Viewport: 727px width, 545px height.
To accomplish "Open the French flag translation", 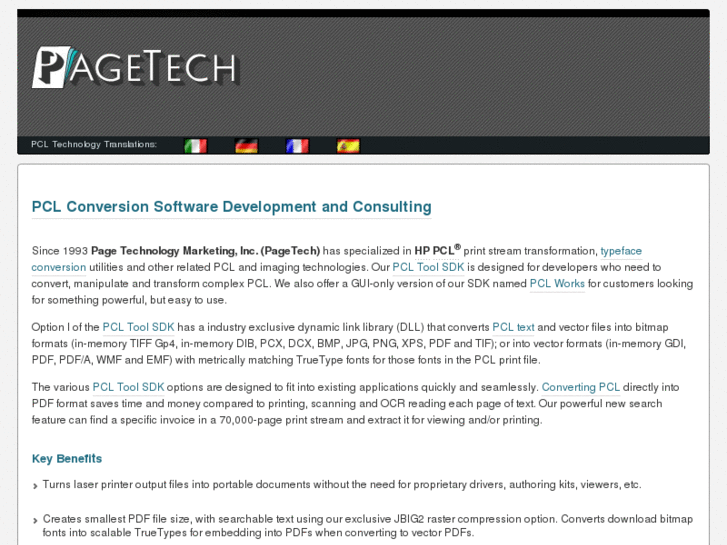I will pyautogui.click(x=297, y=146).
